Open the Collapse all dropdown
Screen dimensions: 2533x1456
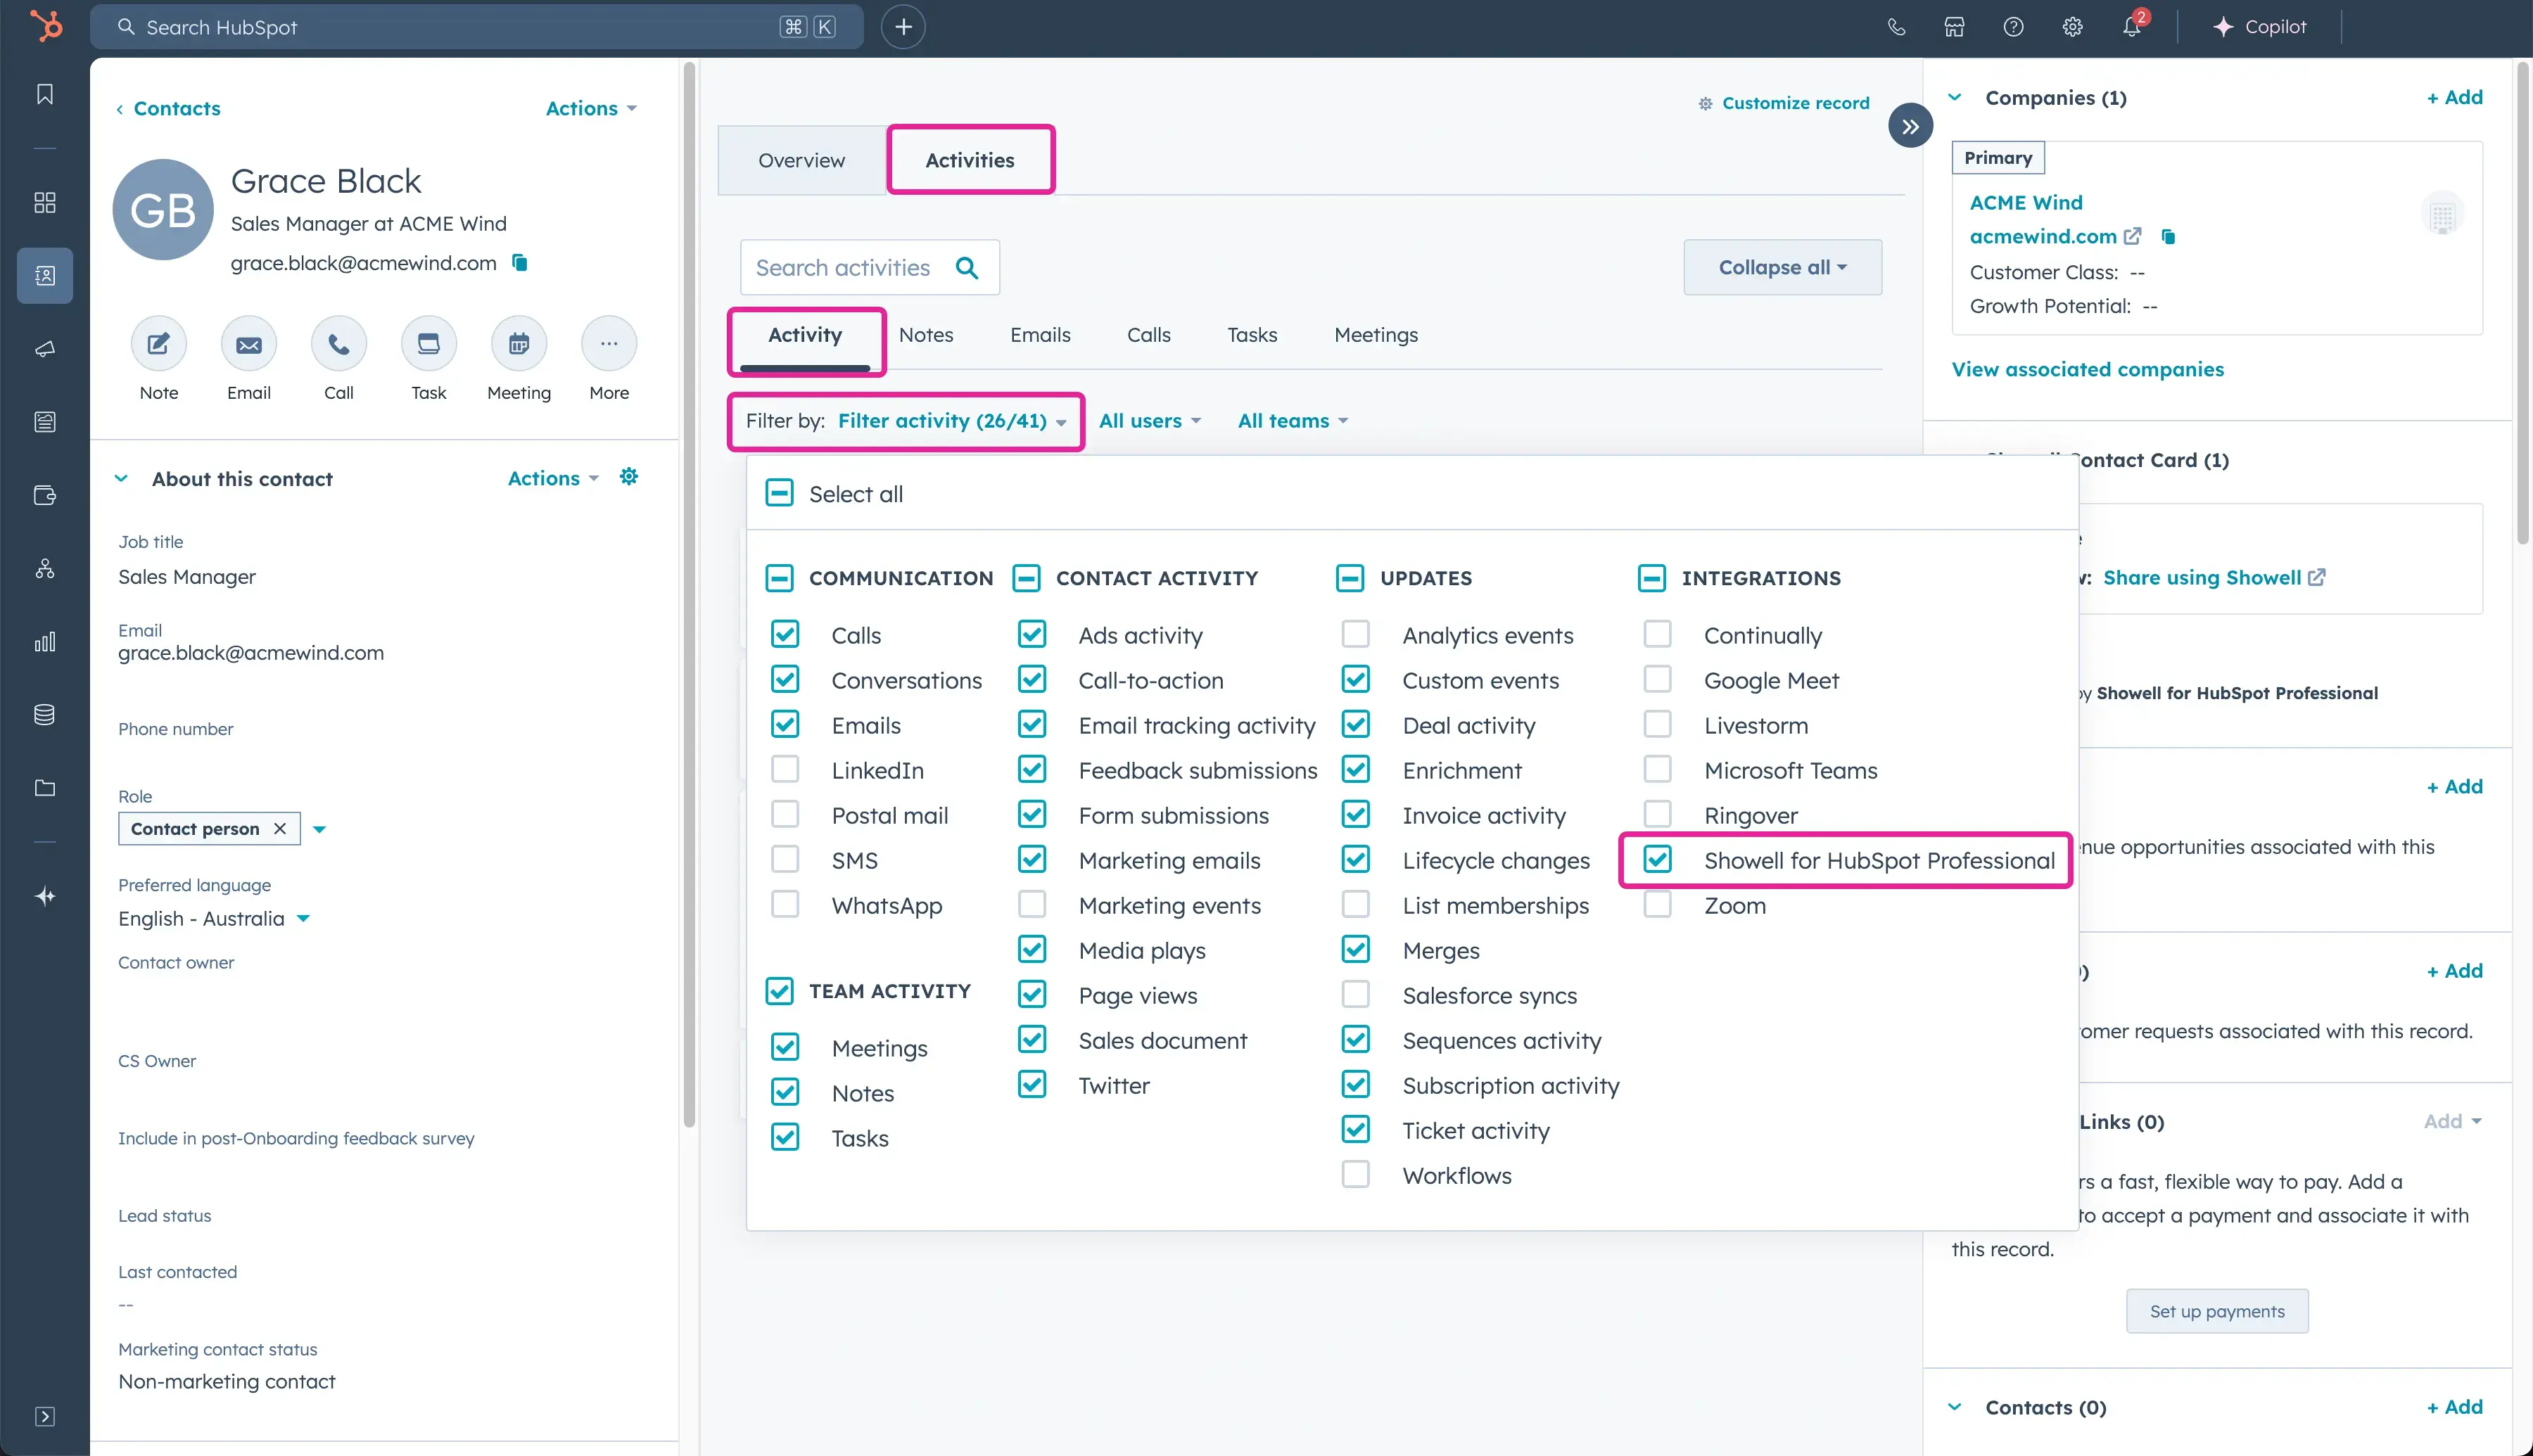pos(1782,267)
